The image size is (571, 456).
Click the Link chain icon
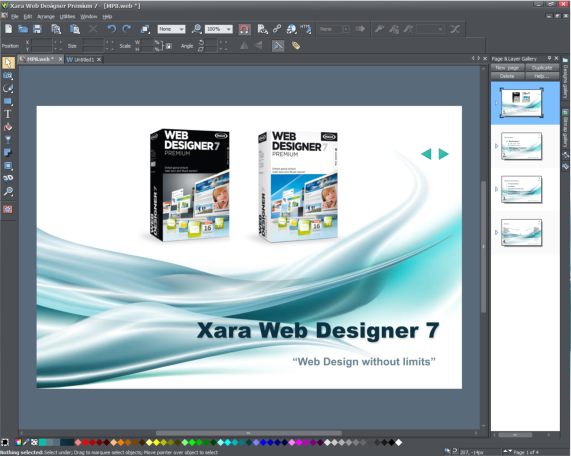[x=277, y=29]
